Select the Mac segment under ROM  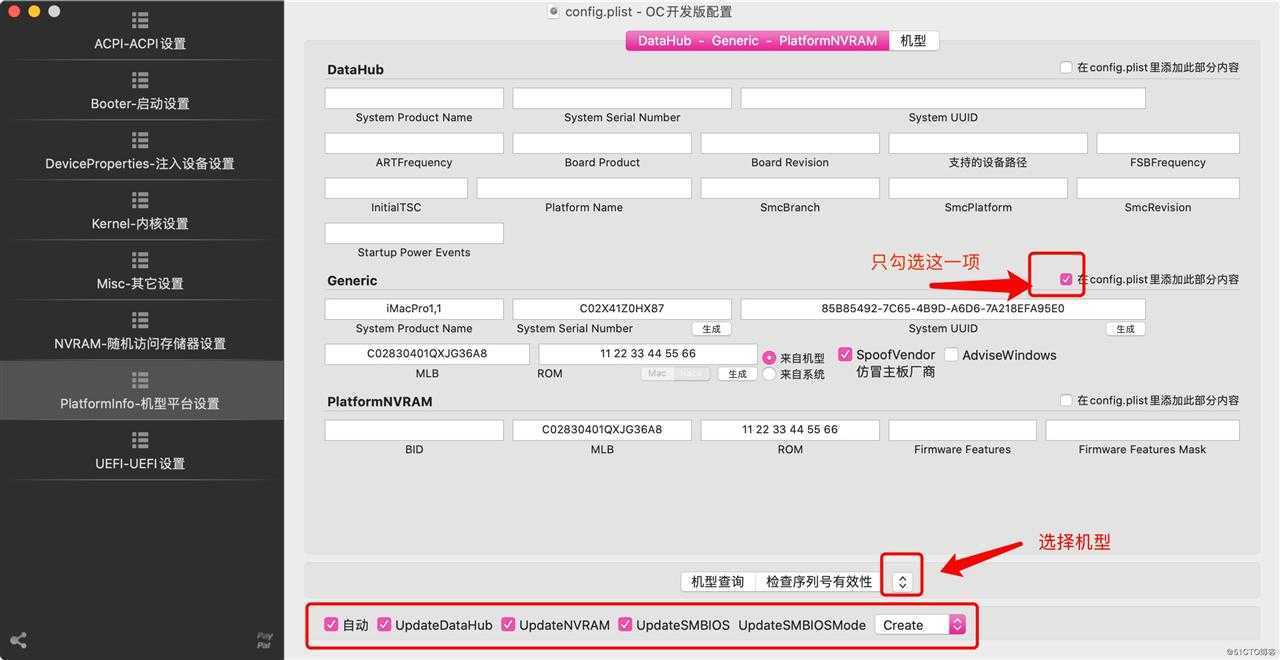(x=657, y=374)
